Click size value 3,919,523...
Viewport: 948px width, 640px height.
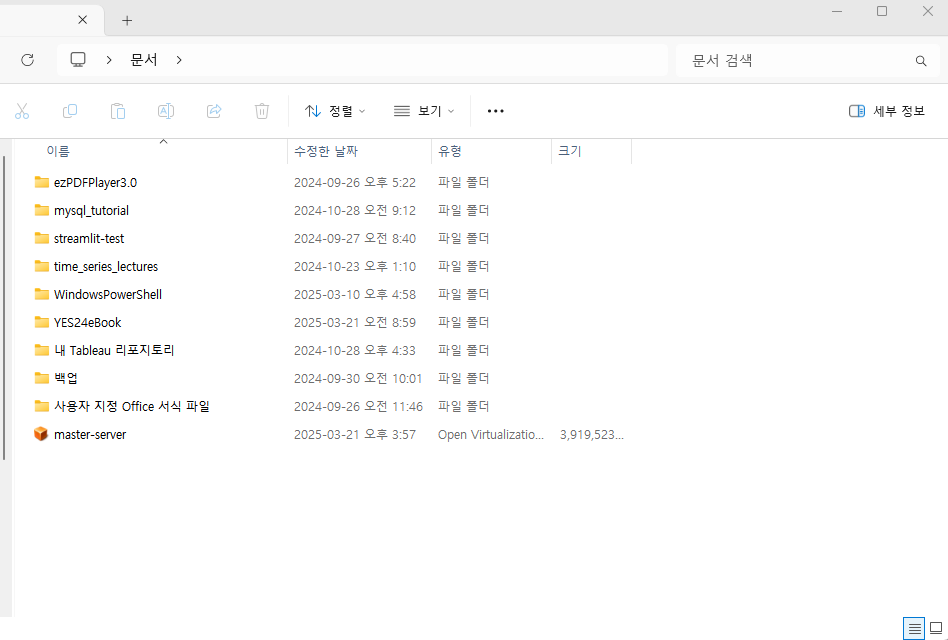coord(592,435)
